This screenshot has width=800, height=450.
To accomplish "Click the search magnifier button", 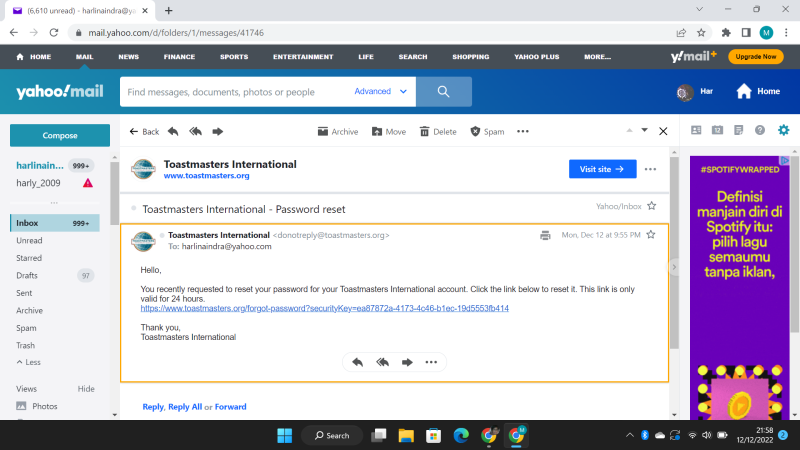I will point(443,92).
